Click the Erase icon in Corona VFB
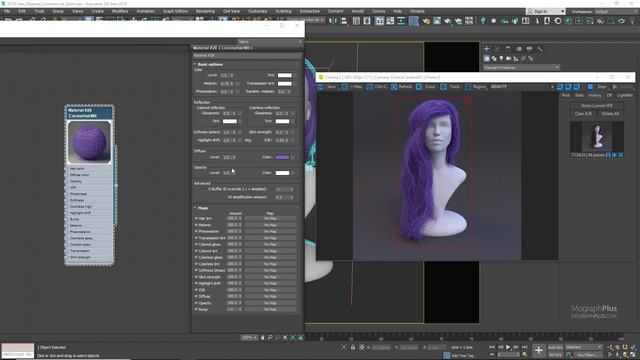The height and width of the screenshot is (360, 640). [419, 87]
